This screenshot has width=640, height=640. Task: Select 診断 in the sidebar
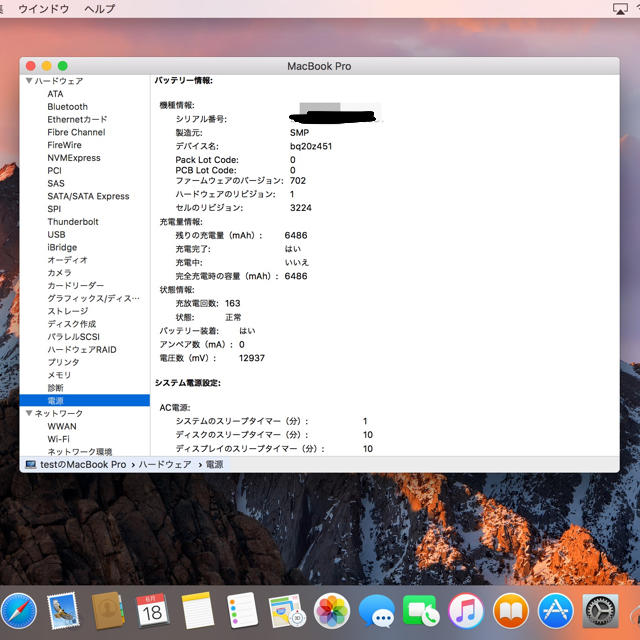(55, 388)
